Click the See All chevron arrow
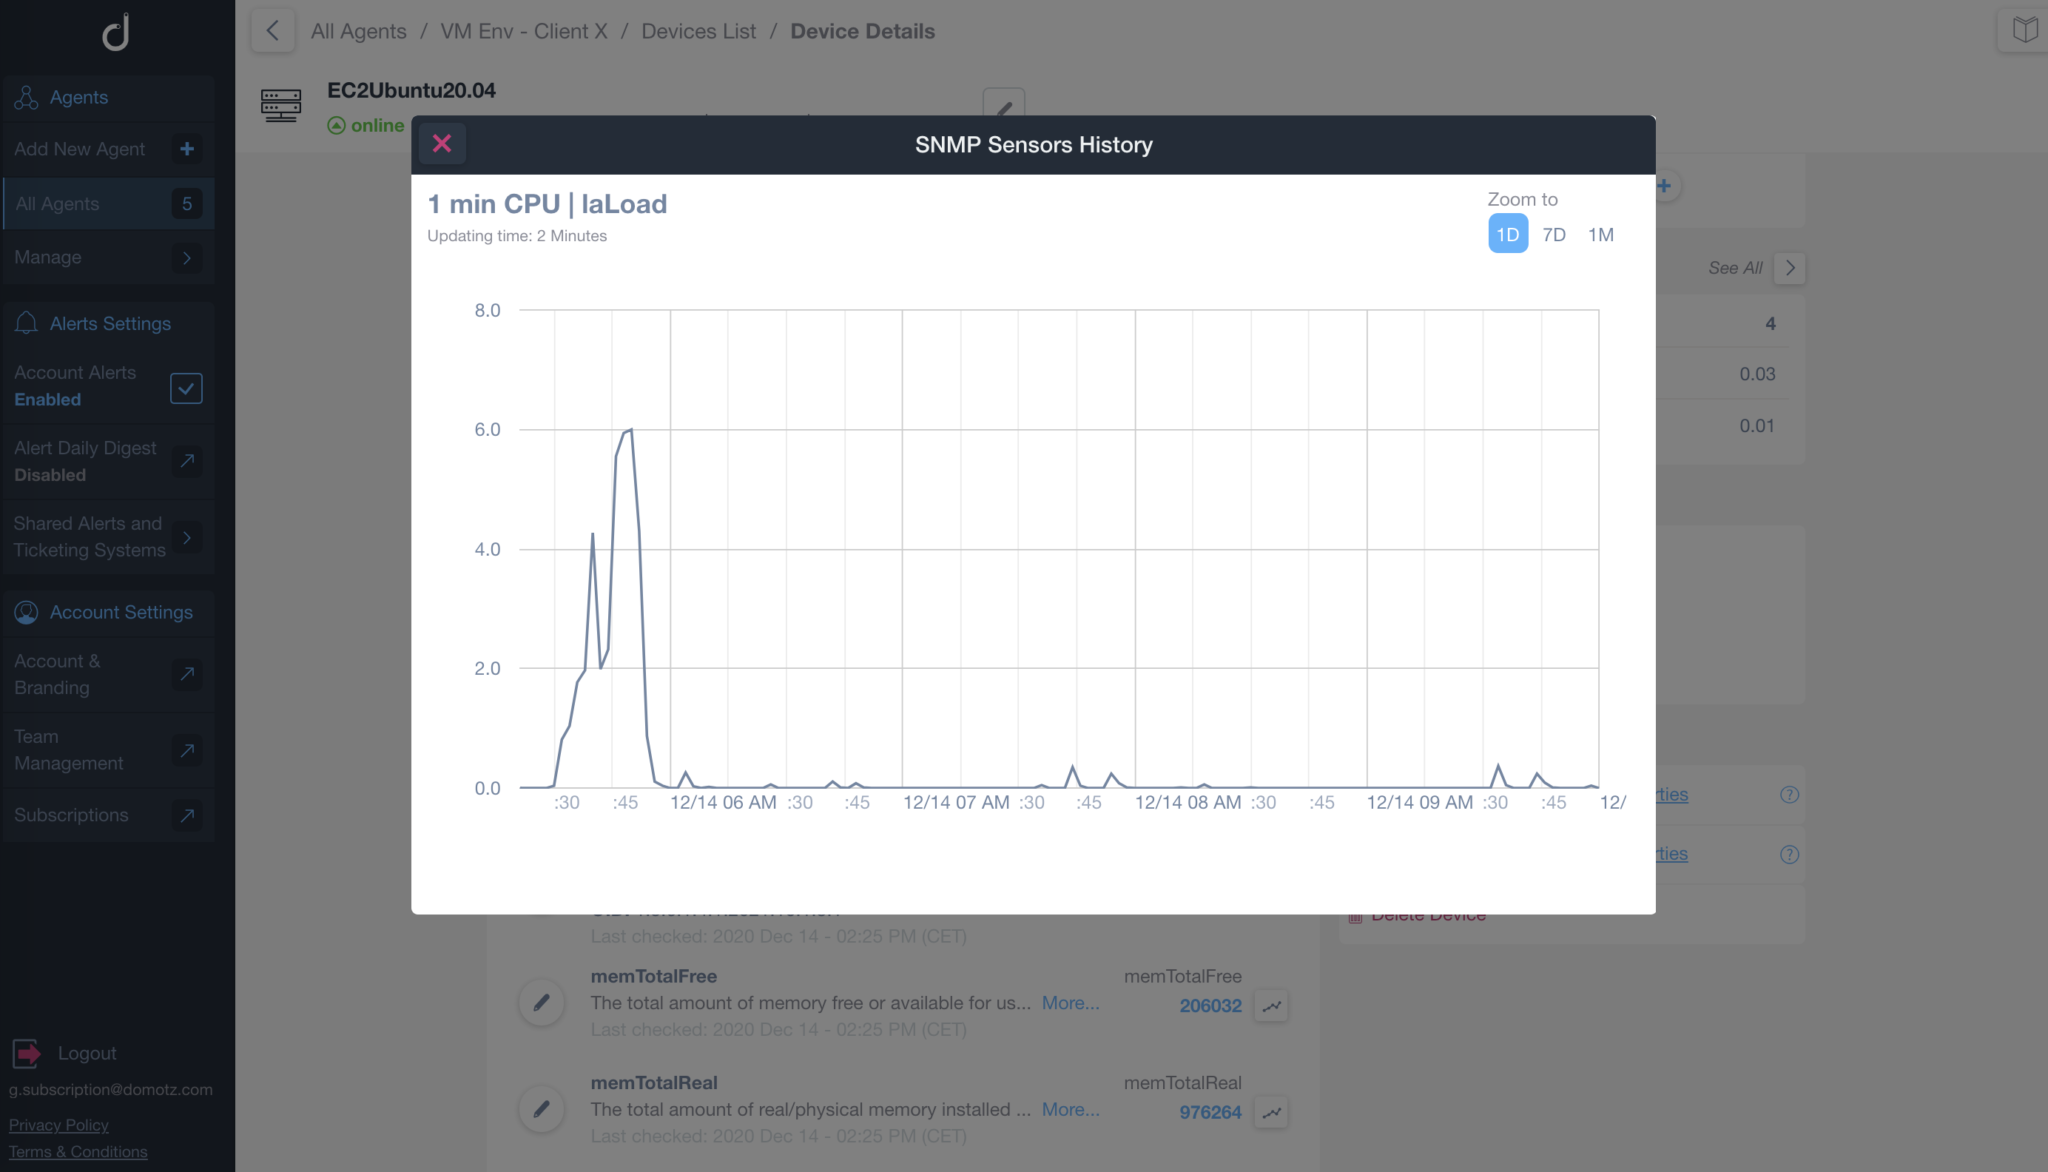Viewport: 2048px width, 1172px height. pyautogui.click(x=1789, y=268)
